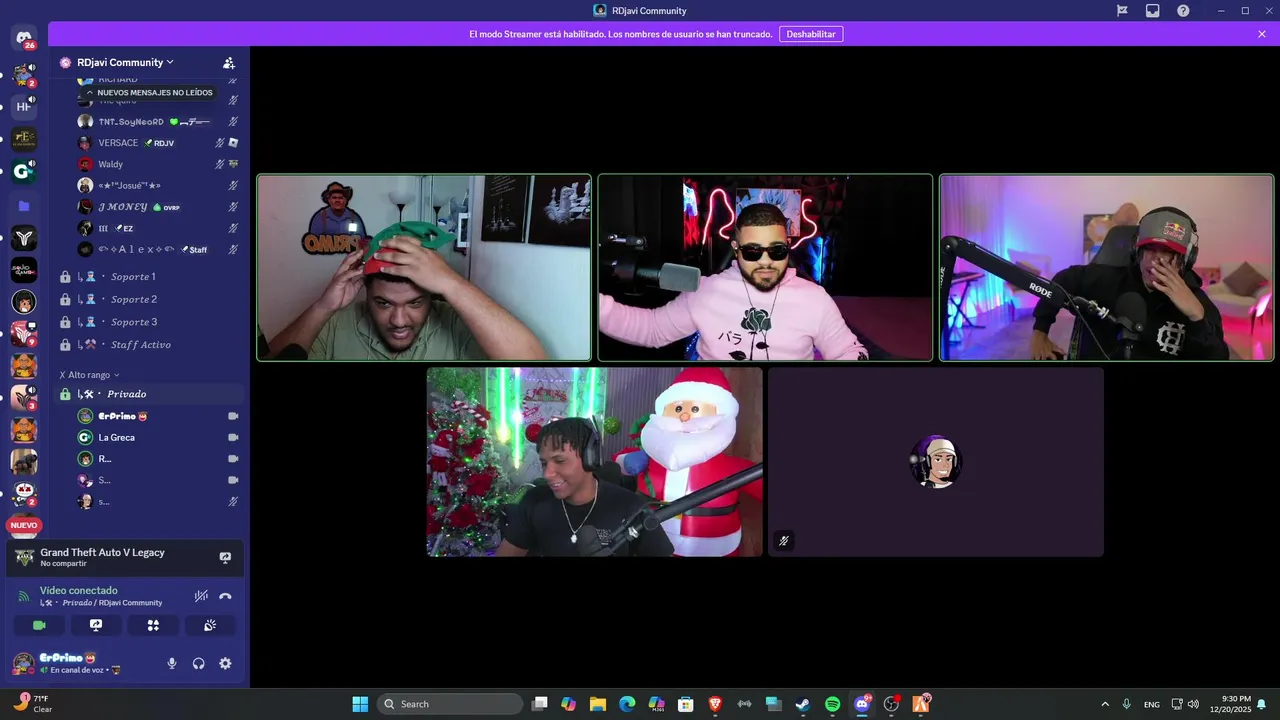Screen dimensions: 1280x720
Task: Click the NUEVO unread servers badge
Action: (24, 525)
